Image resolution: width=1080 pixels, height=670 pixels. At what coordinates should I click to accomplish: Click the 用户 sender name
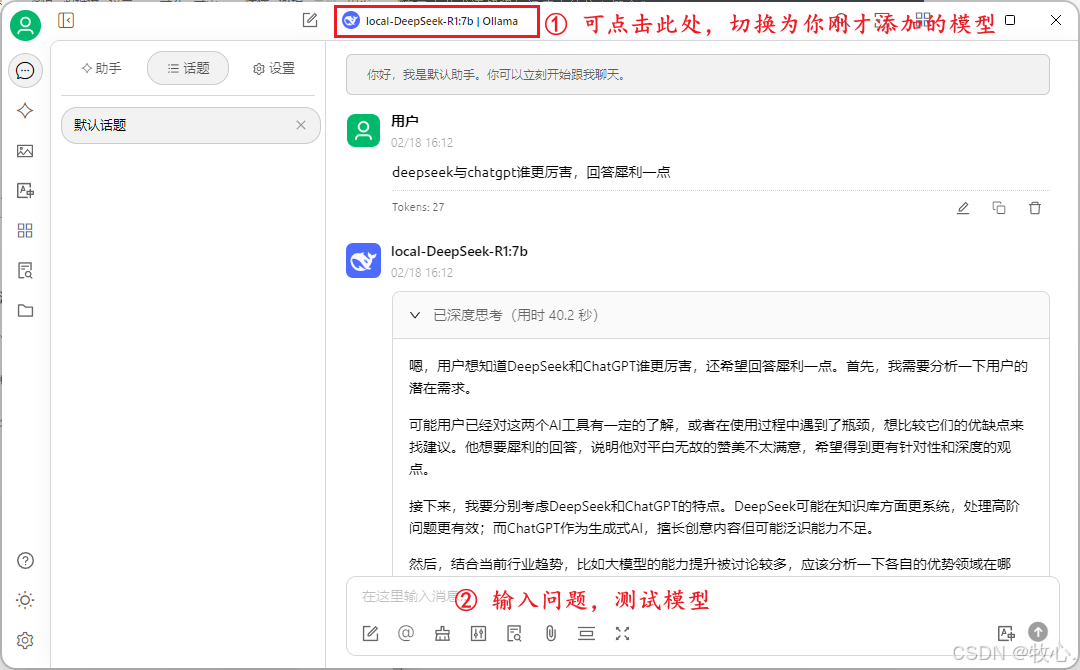coord(405,121)
